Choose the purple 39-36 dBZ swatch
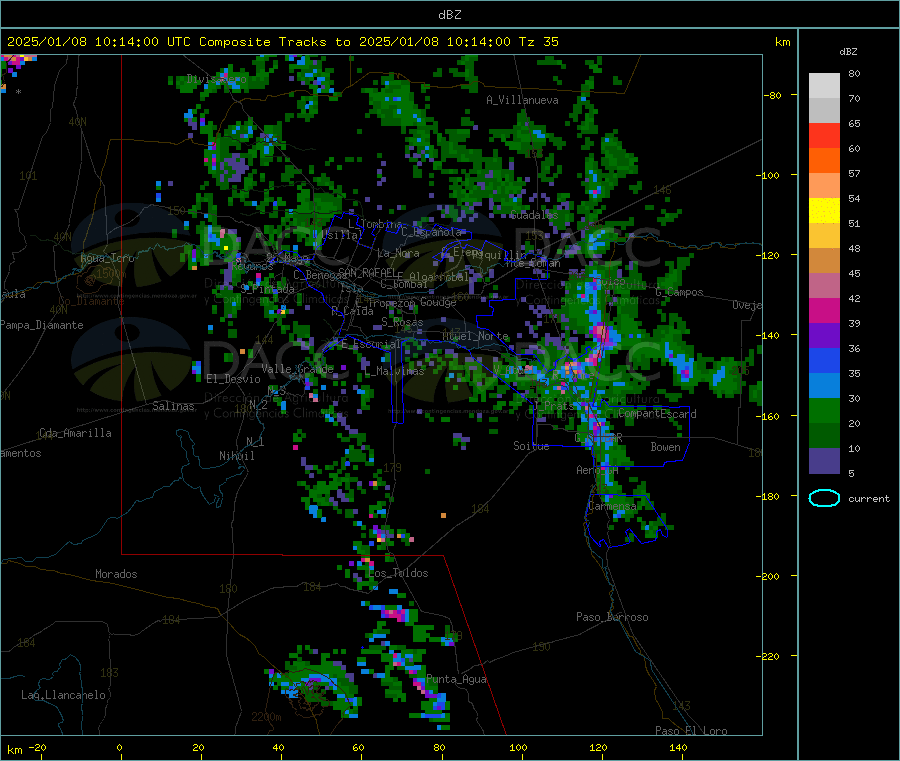The image size is (900, 761). tap(824, 336)
